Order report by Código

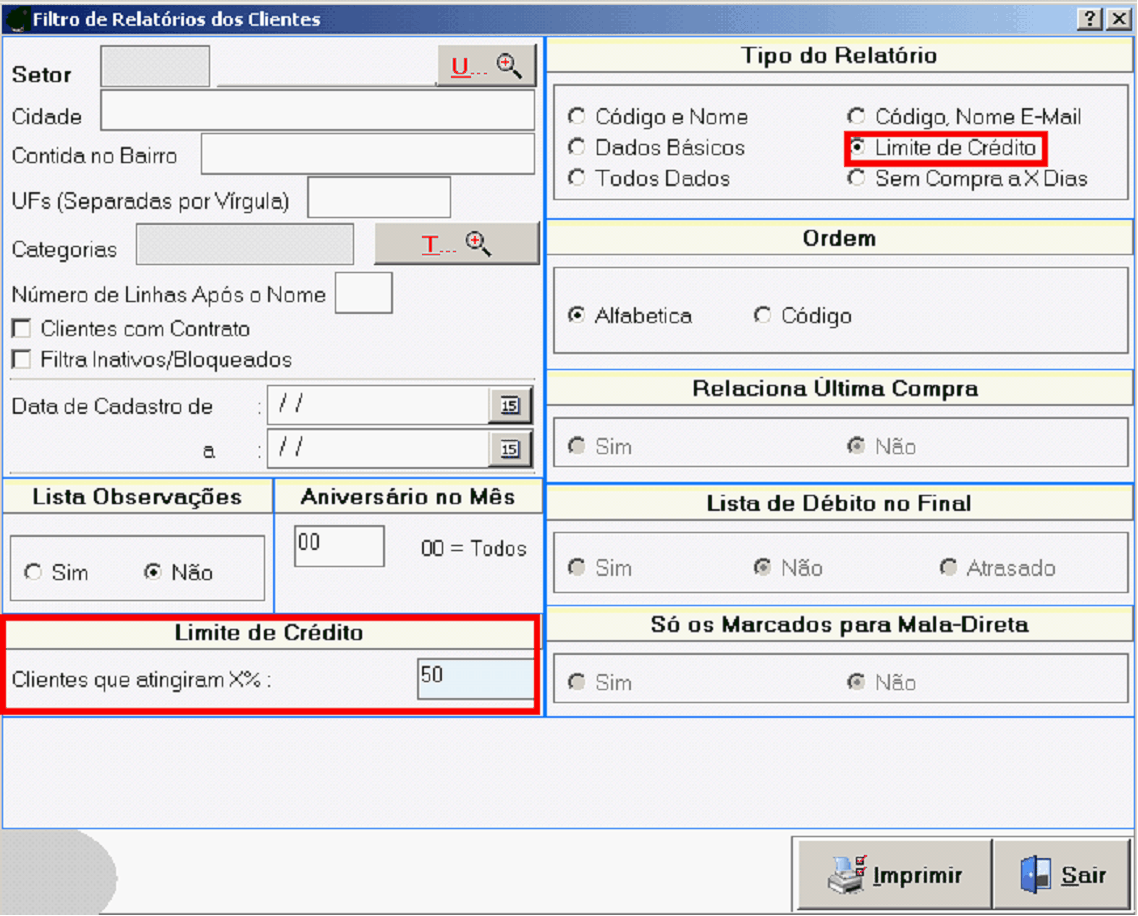tap(763, 316)
